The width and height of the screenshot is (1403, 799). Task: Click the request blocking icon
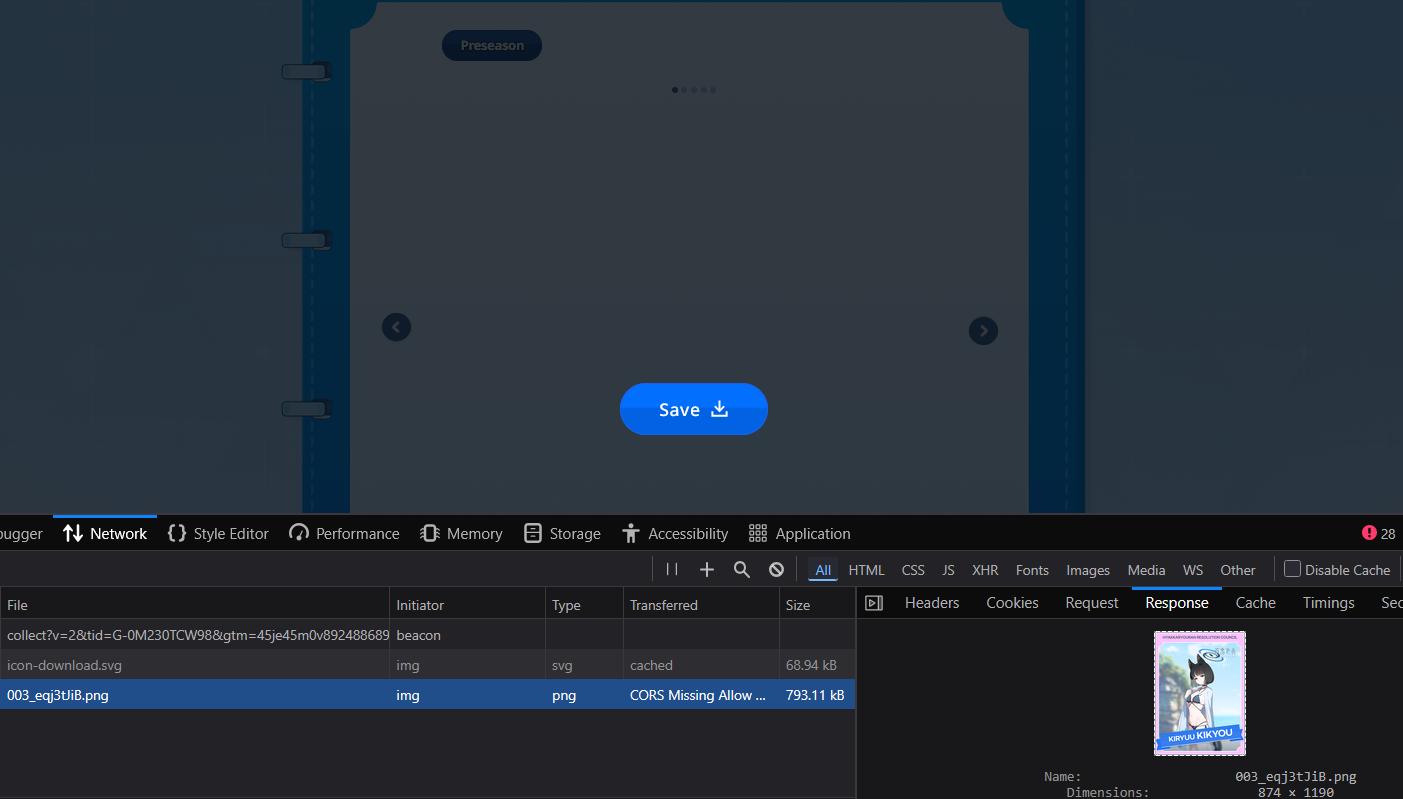point(776,569)
